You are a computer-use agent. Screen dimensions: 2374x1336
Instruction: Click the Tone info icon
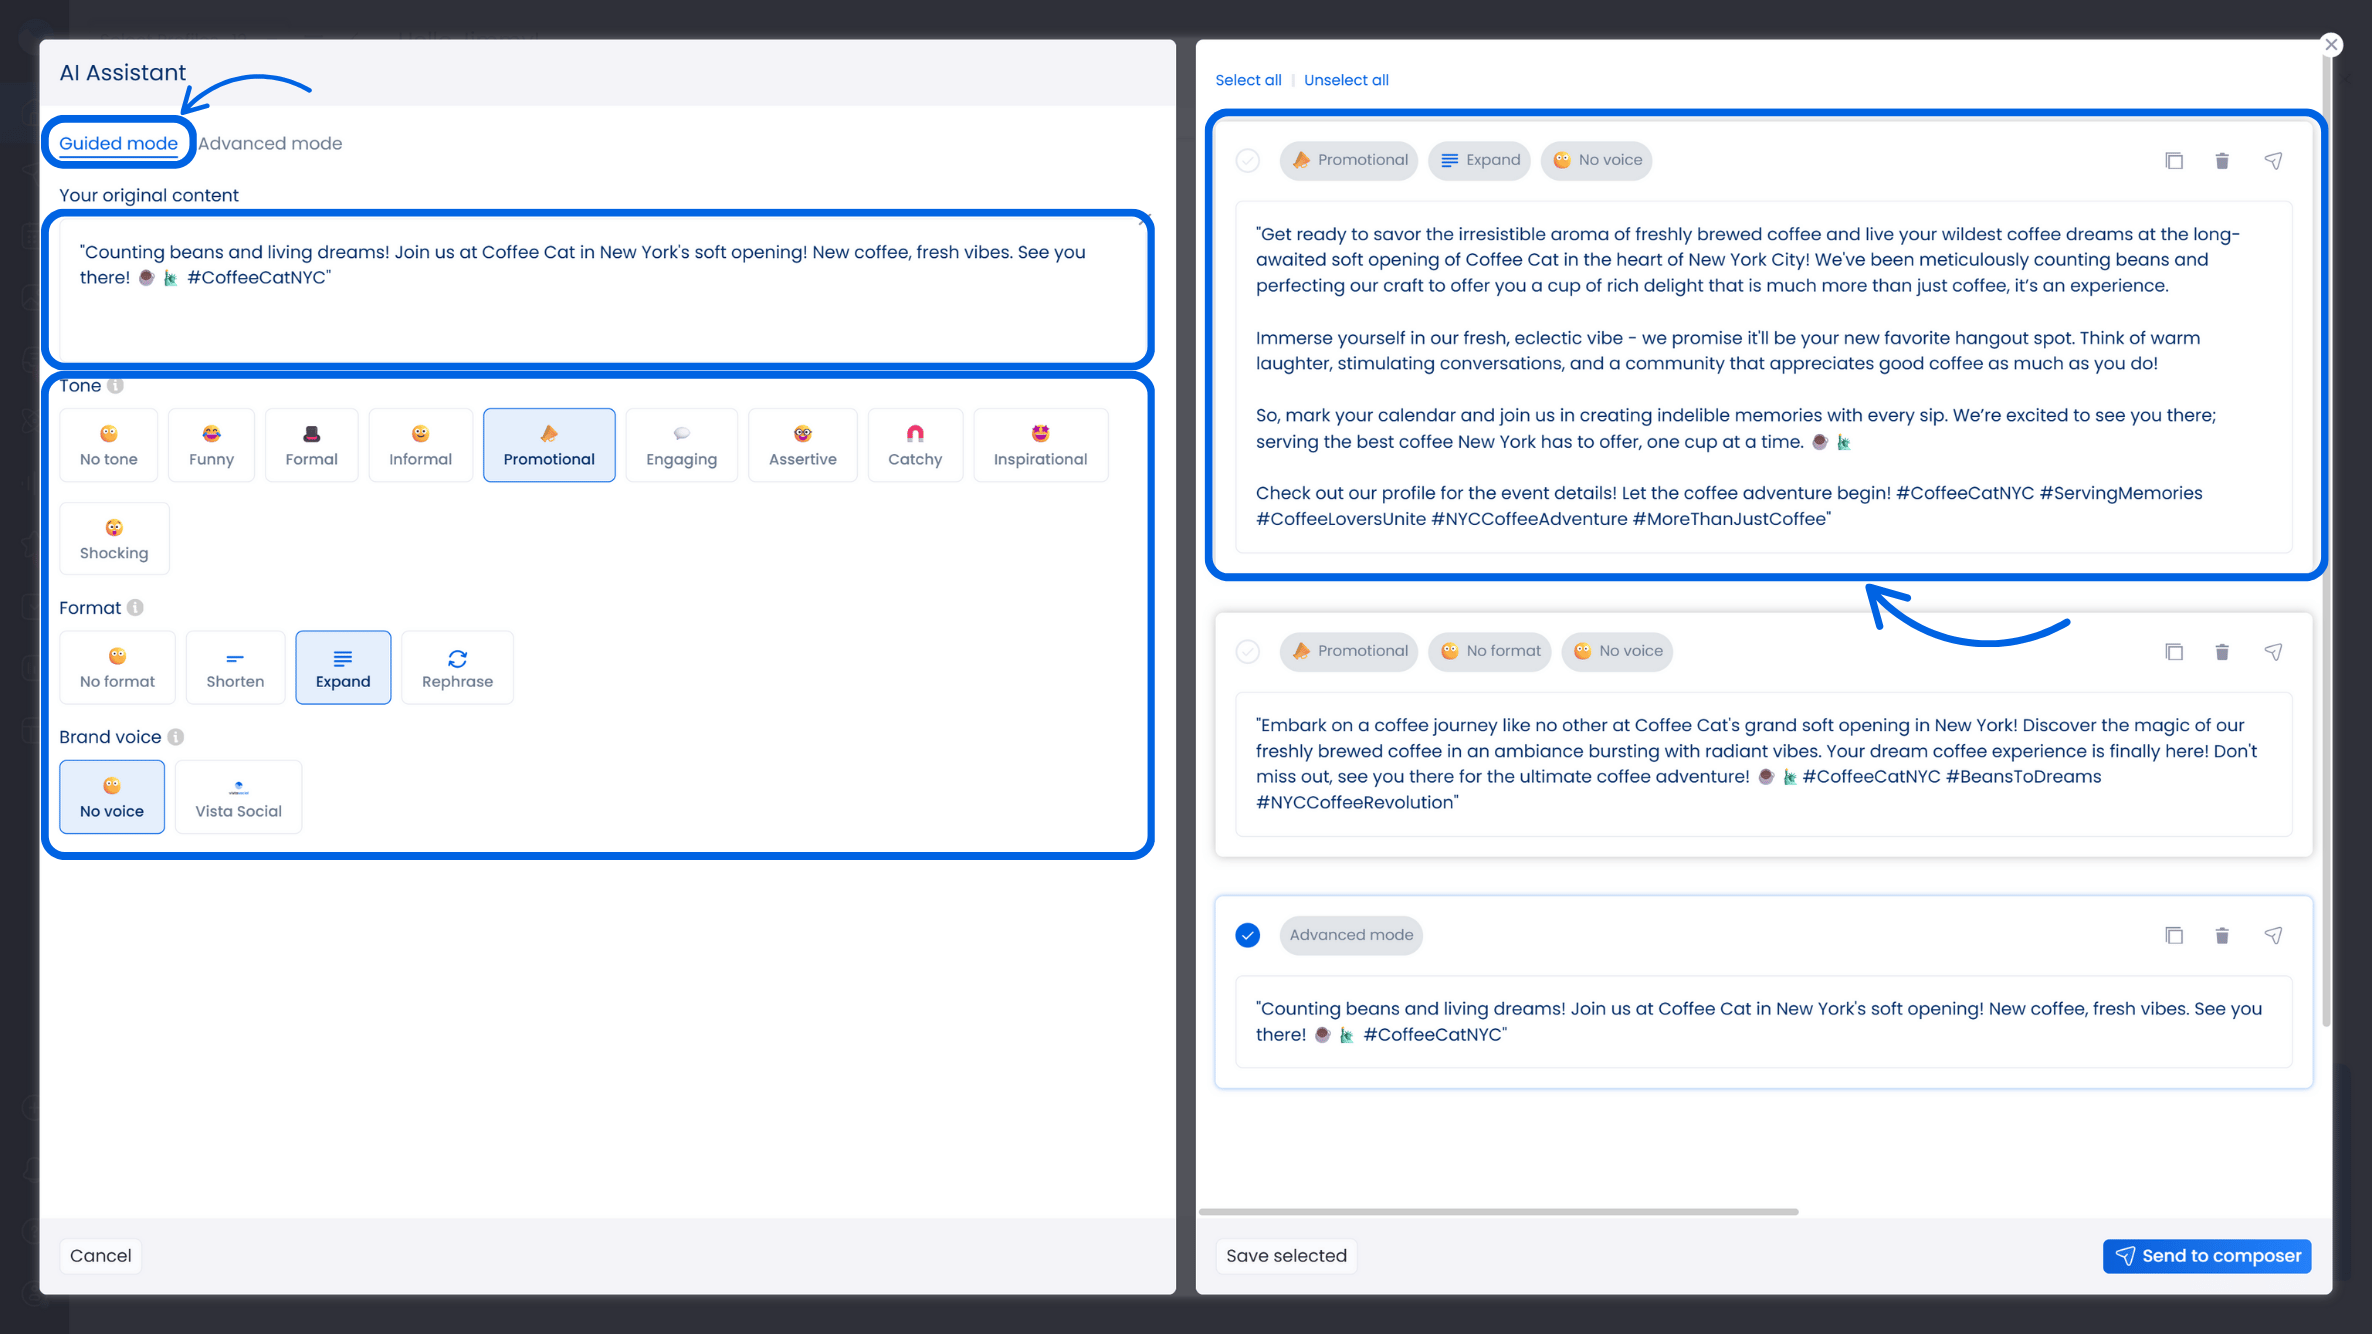116,386
